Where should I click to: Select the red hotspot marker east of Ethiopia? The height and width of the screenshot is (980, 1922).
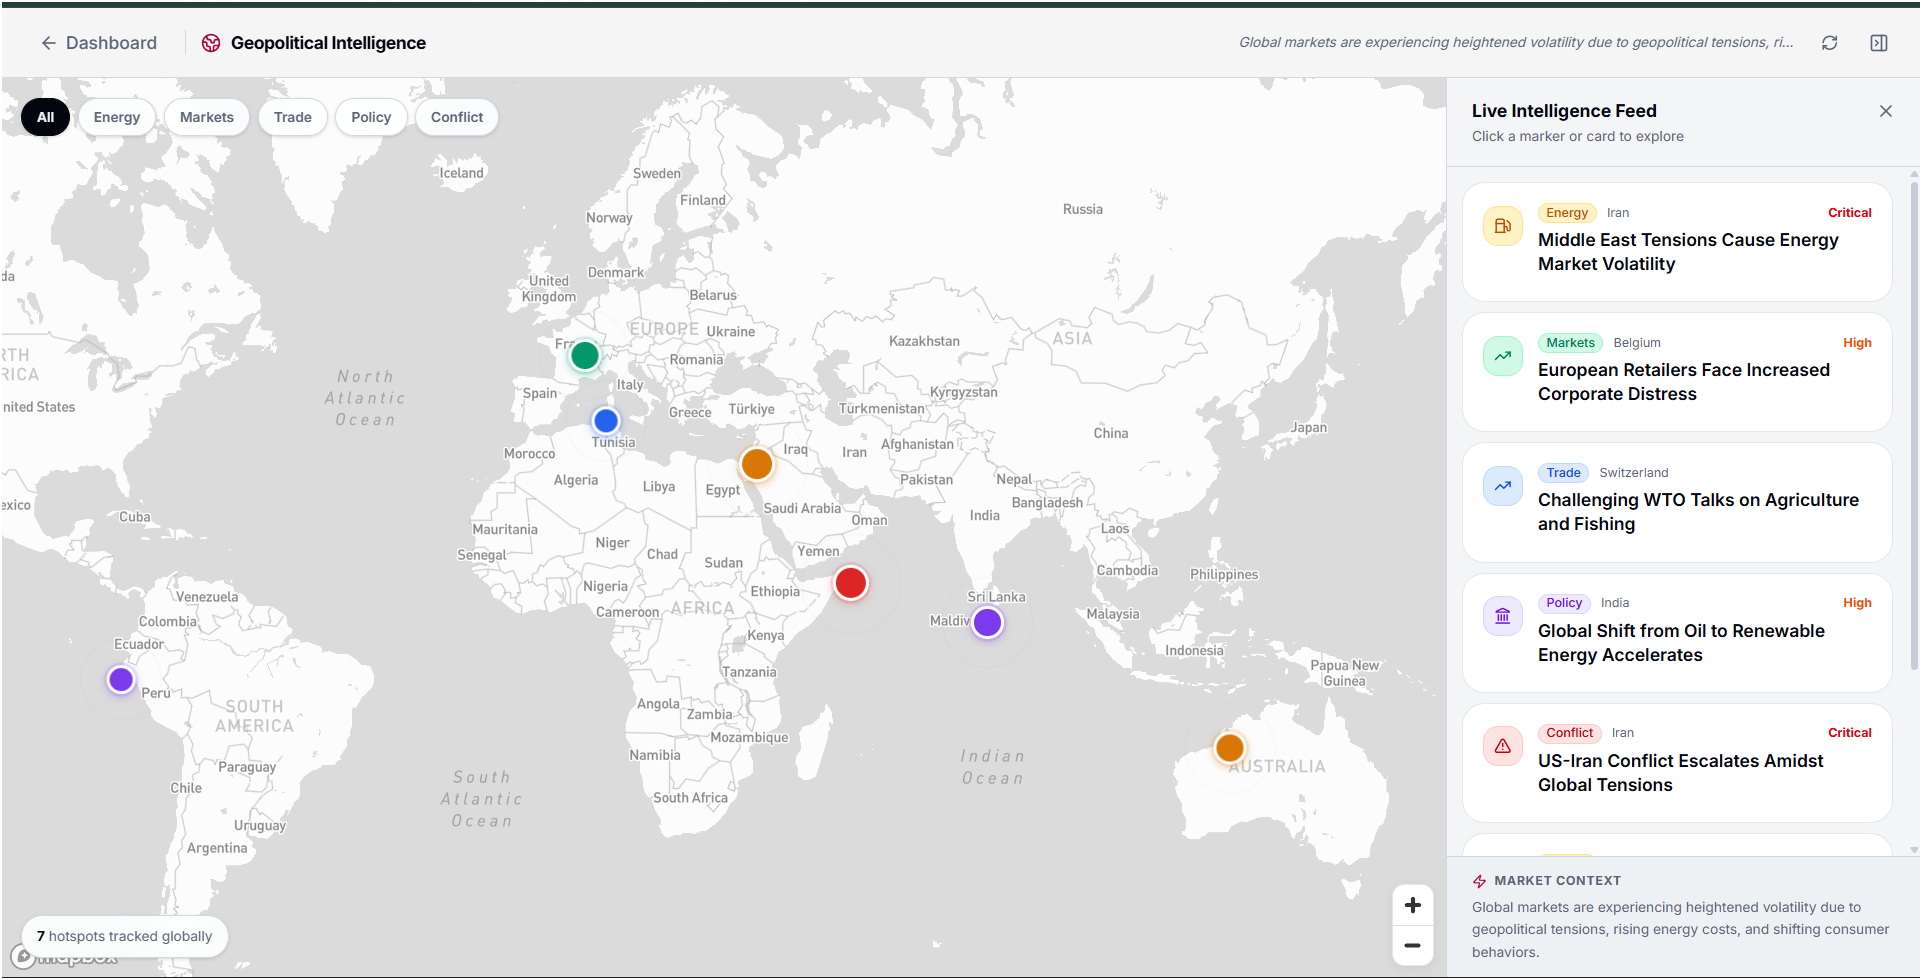[x=851, y=583]
